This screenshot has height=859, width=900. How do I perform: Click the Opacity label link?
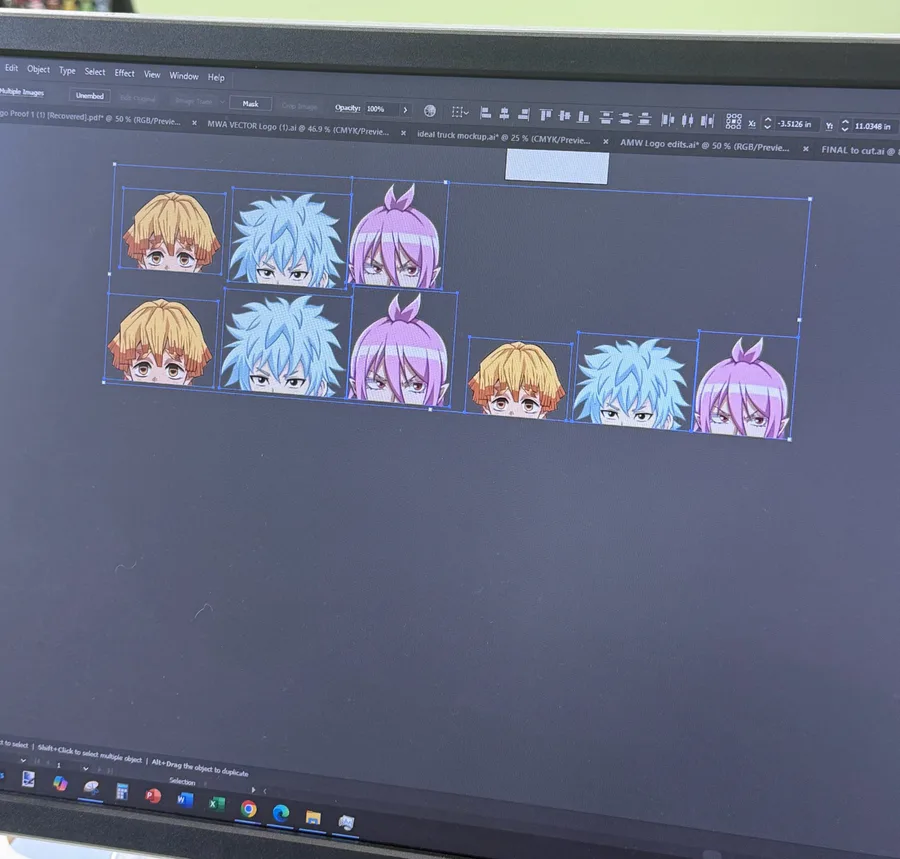pos(348,107)
